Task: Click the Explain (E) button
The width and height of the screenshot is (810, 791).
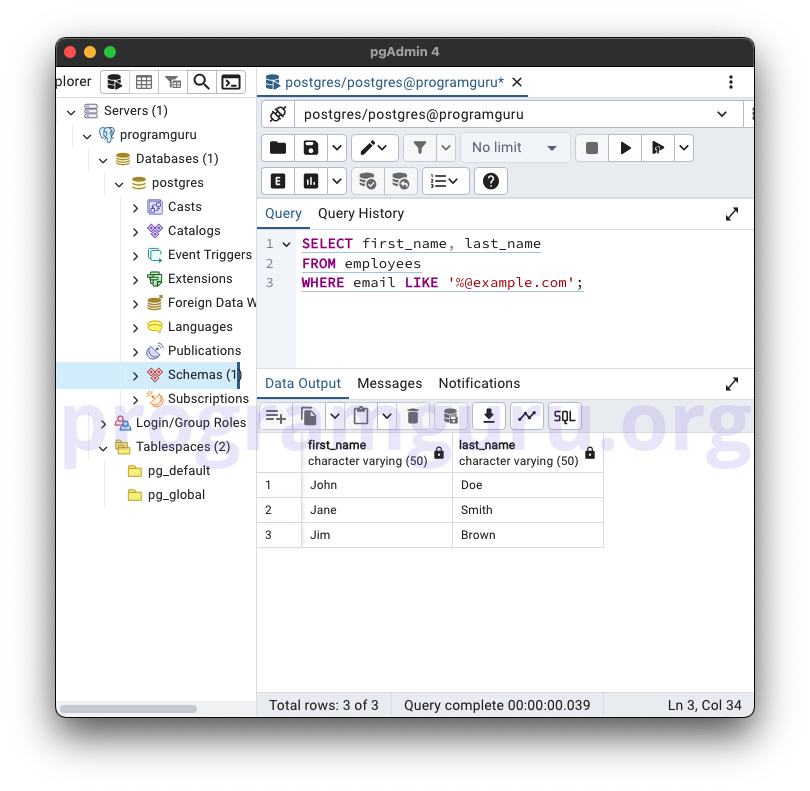Action: click(x=278, y=181)
